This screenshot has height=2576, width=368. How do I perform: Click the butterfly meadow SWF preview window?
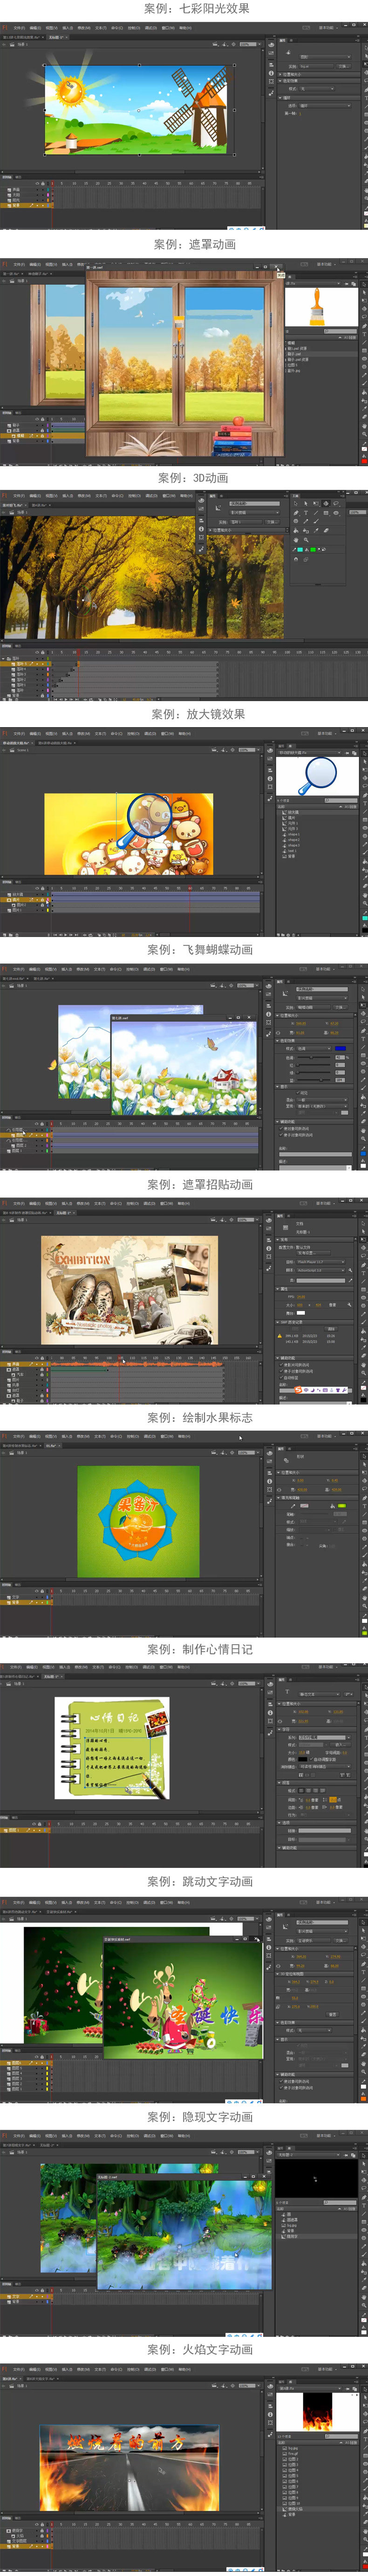tap(184, 1066)
